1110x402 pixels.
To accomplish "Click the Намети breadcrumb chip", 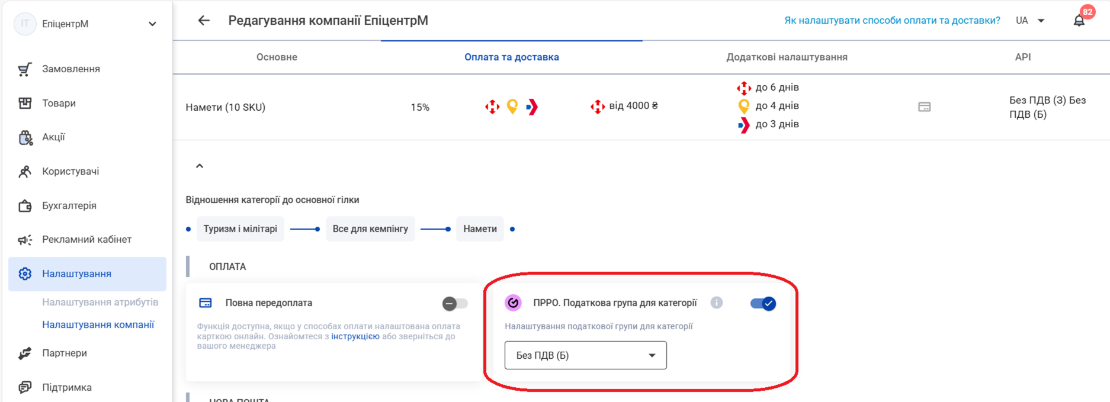I will (480, 229).
